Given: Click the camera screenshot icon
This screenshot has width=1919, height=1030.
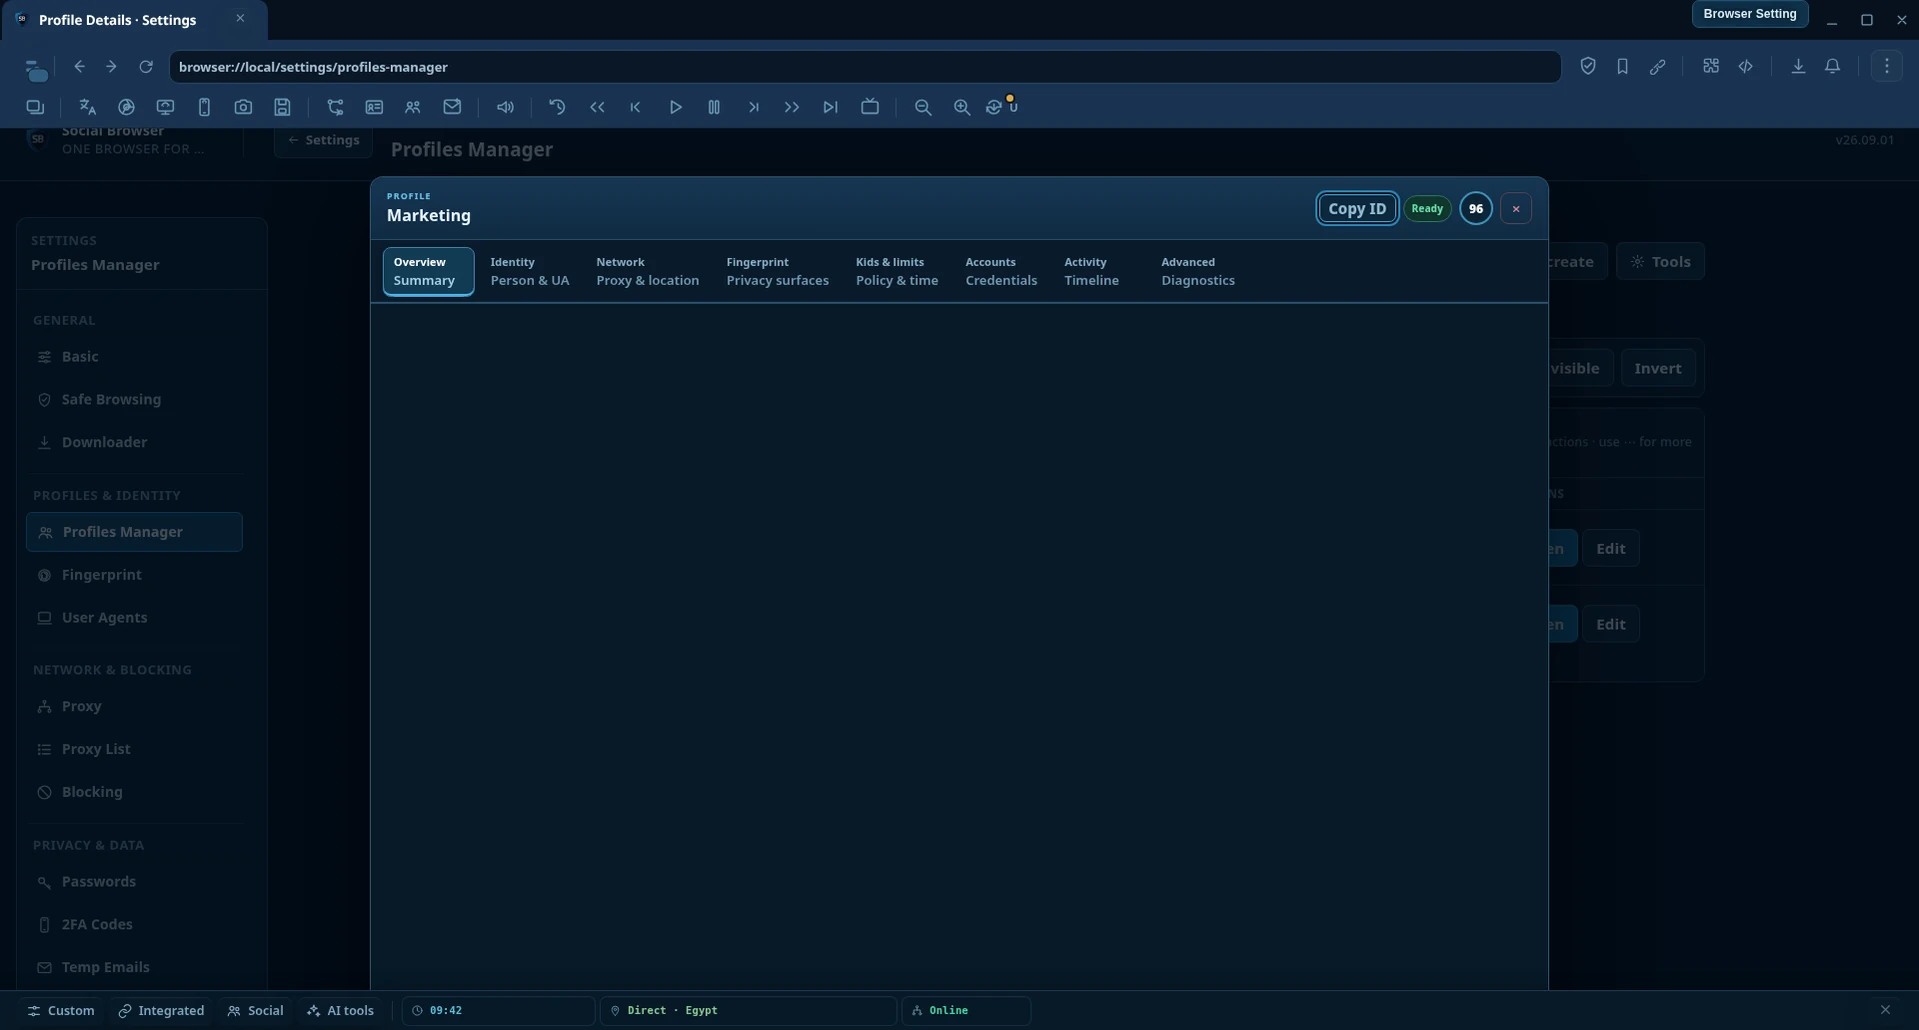Looking at the screenshot, I should [x=243, y=107].
